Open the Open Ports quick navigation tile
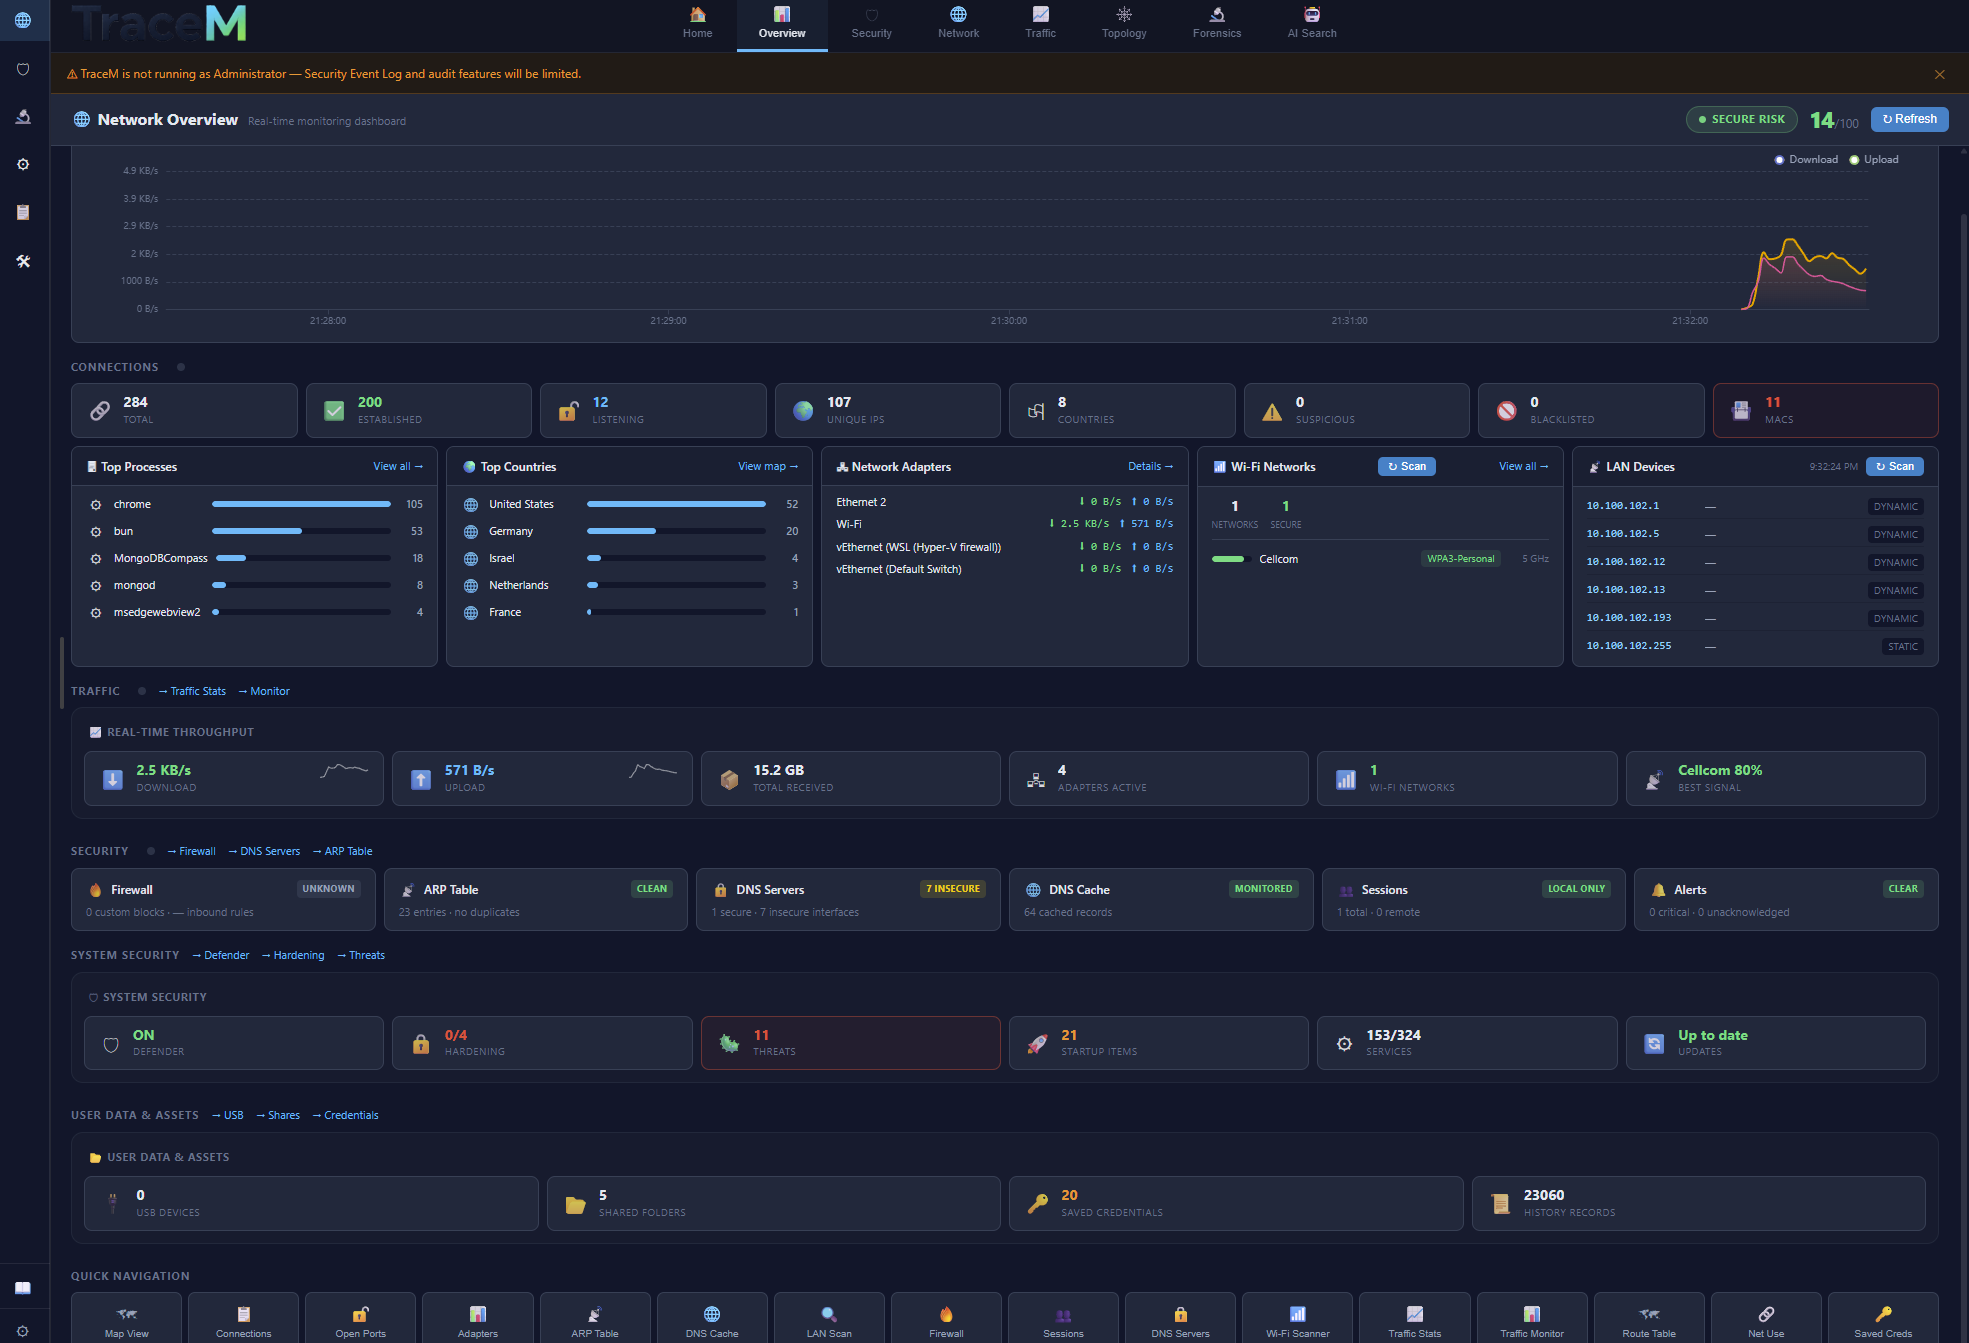This screenshot has width=1969, height=1343. (360, 1319)
